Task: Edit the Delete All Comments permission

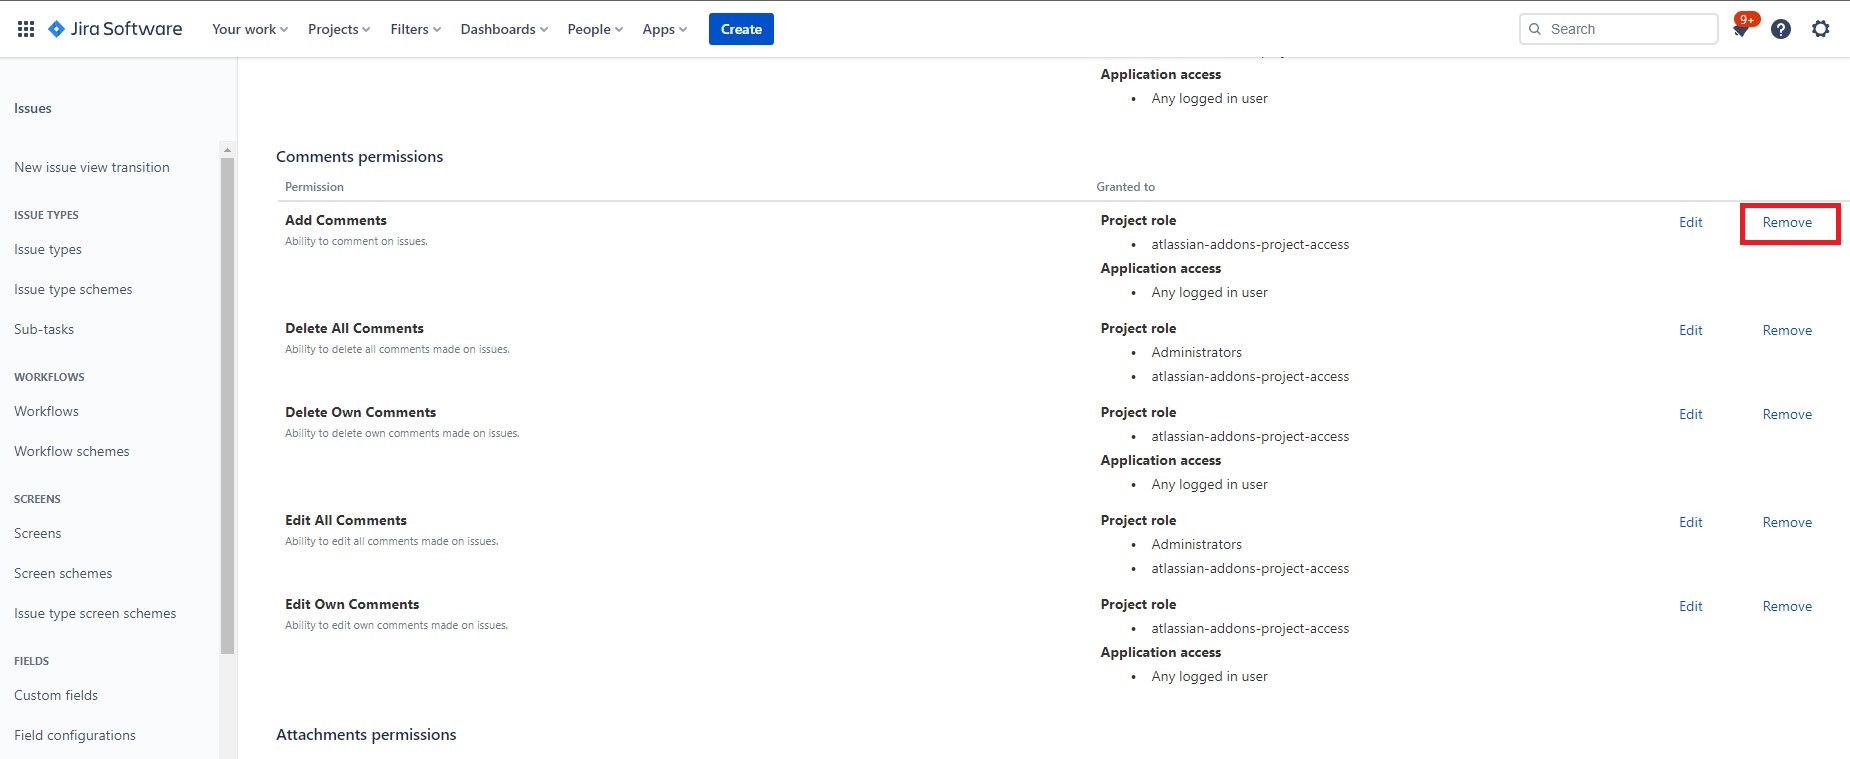Action: (x=1690, y=330)
